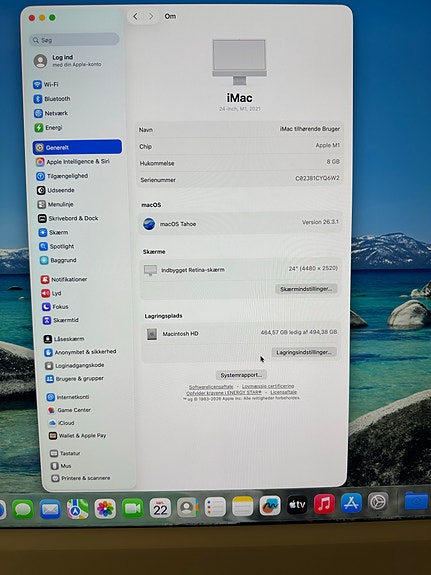Select Bluetooth in the sidebar
The width and height of the screenshot is (431, 575).
pos(52,99)
